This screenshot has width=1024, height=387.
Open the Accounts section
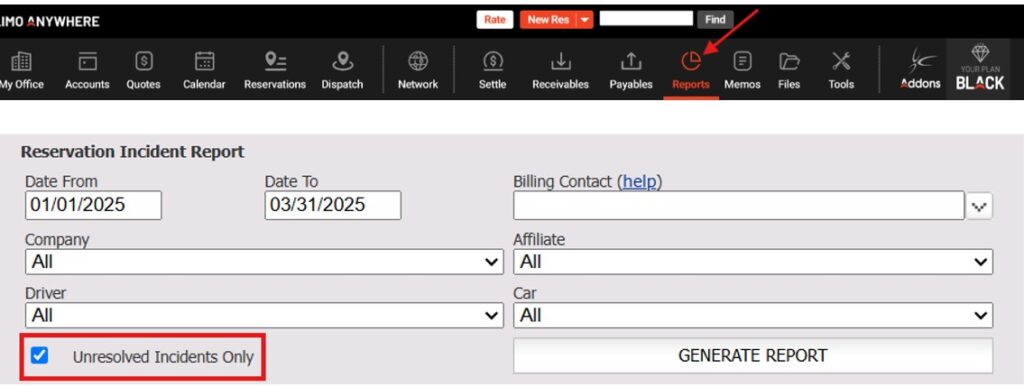tap(87, 70)
